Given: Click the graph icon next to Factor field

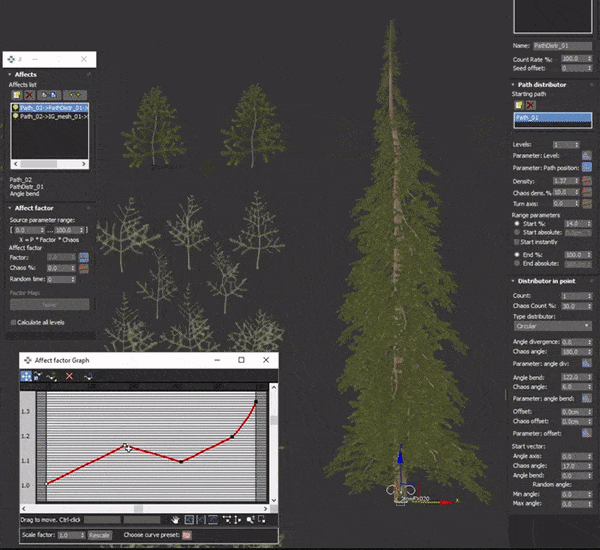Looking at the screenshot, I should 84,258.
